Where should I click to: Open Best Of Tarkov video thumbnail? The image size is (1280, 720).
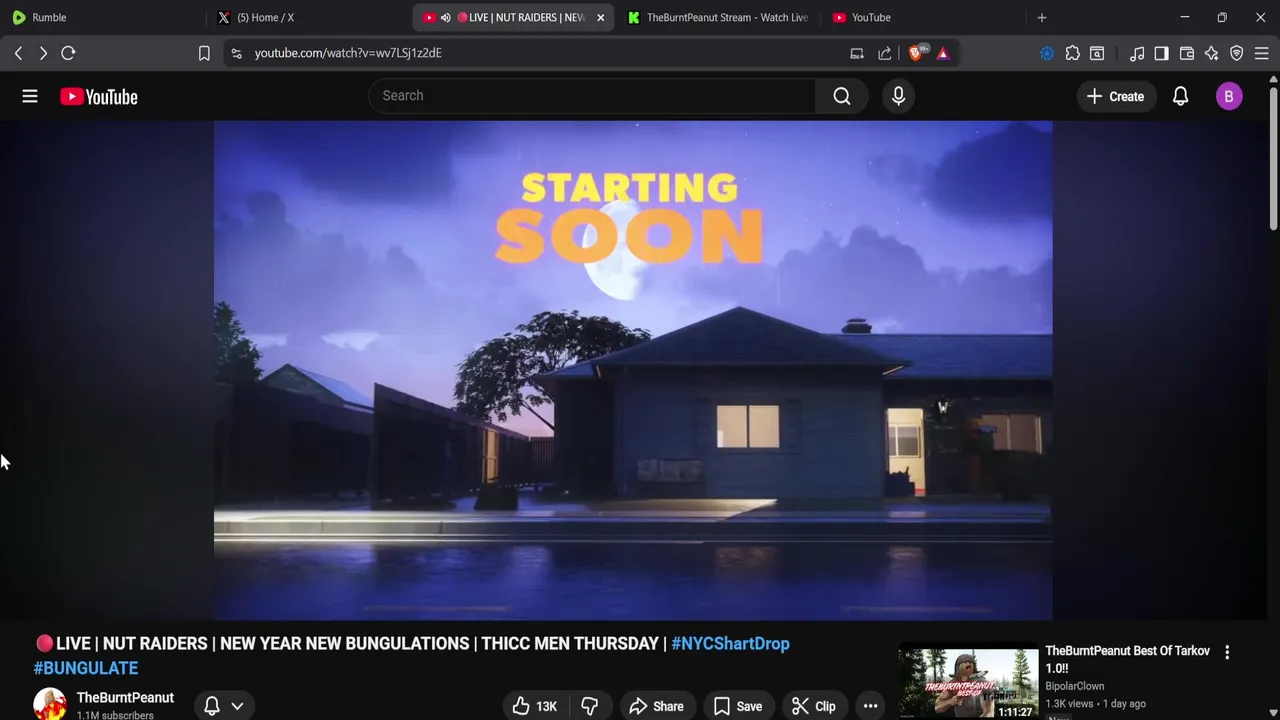968,682
